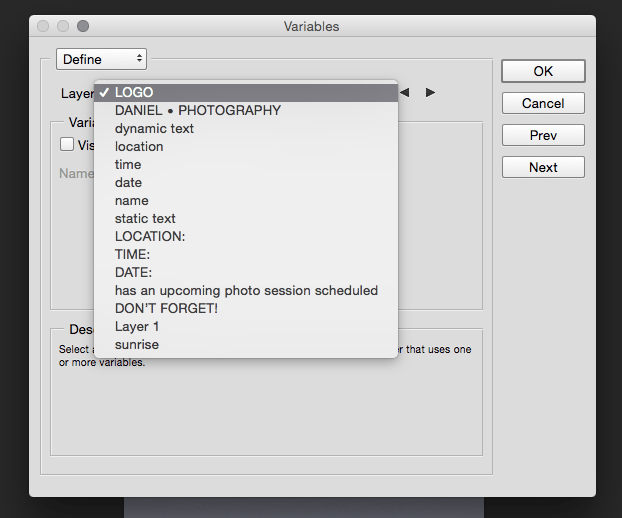Pick the lowercase location layer option

(139, 147)
